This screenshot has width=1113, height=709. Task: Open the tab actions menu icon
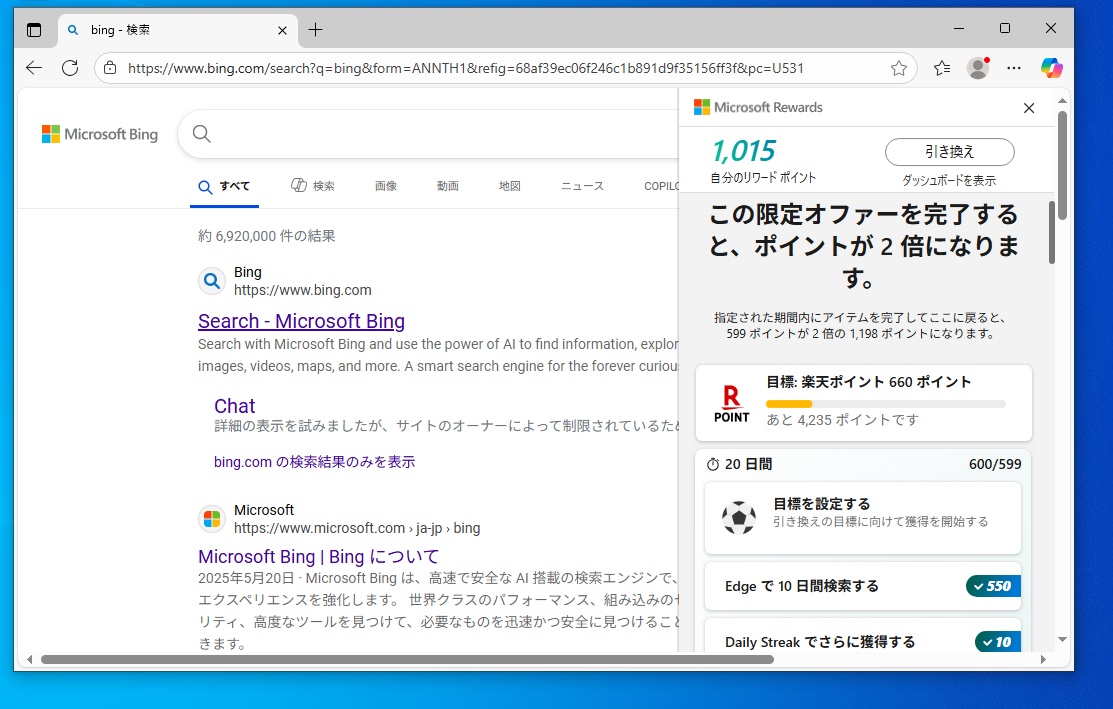[x=34, y=30]
